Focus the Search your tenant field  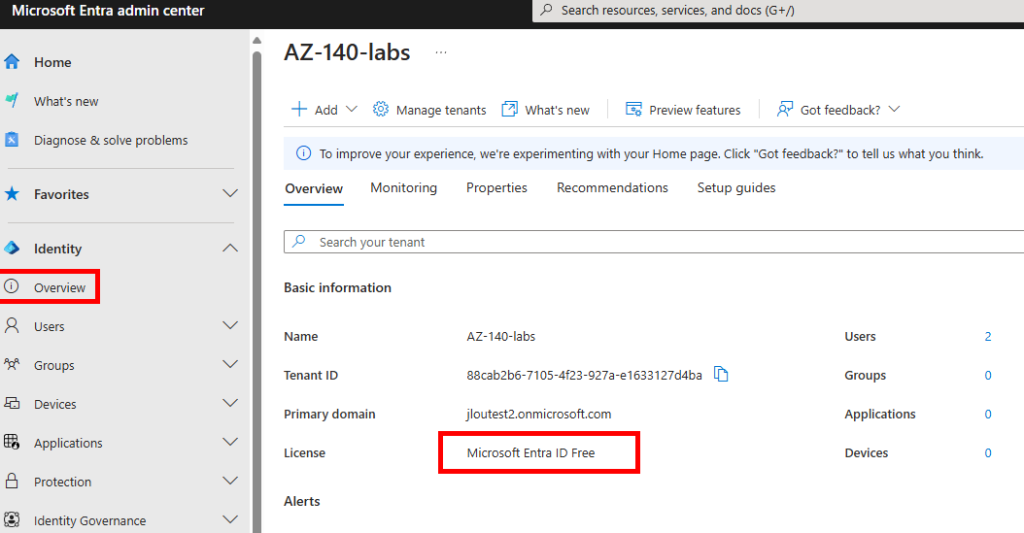click(x=654, y=242)
